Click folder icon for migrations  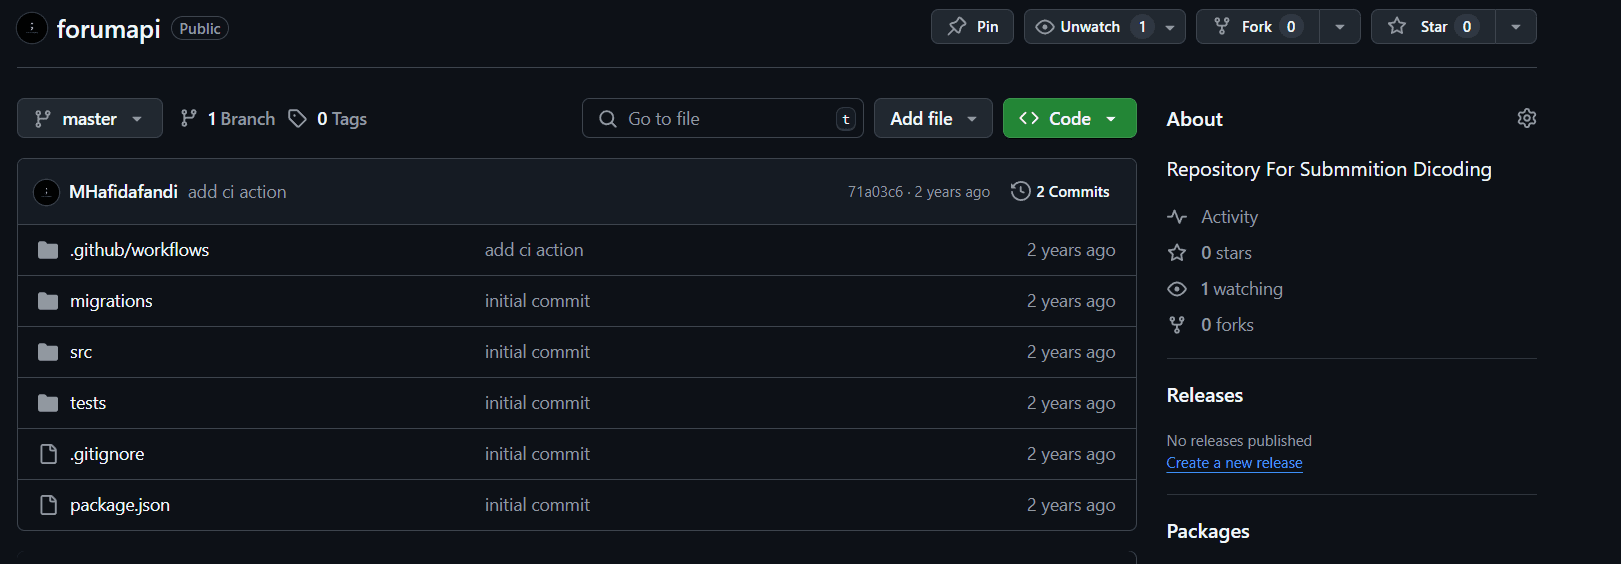pyautogui.click(x=48, y=301)
